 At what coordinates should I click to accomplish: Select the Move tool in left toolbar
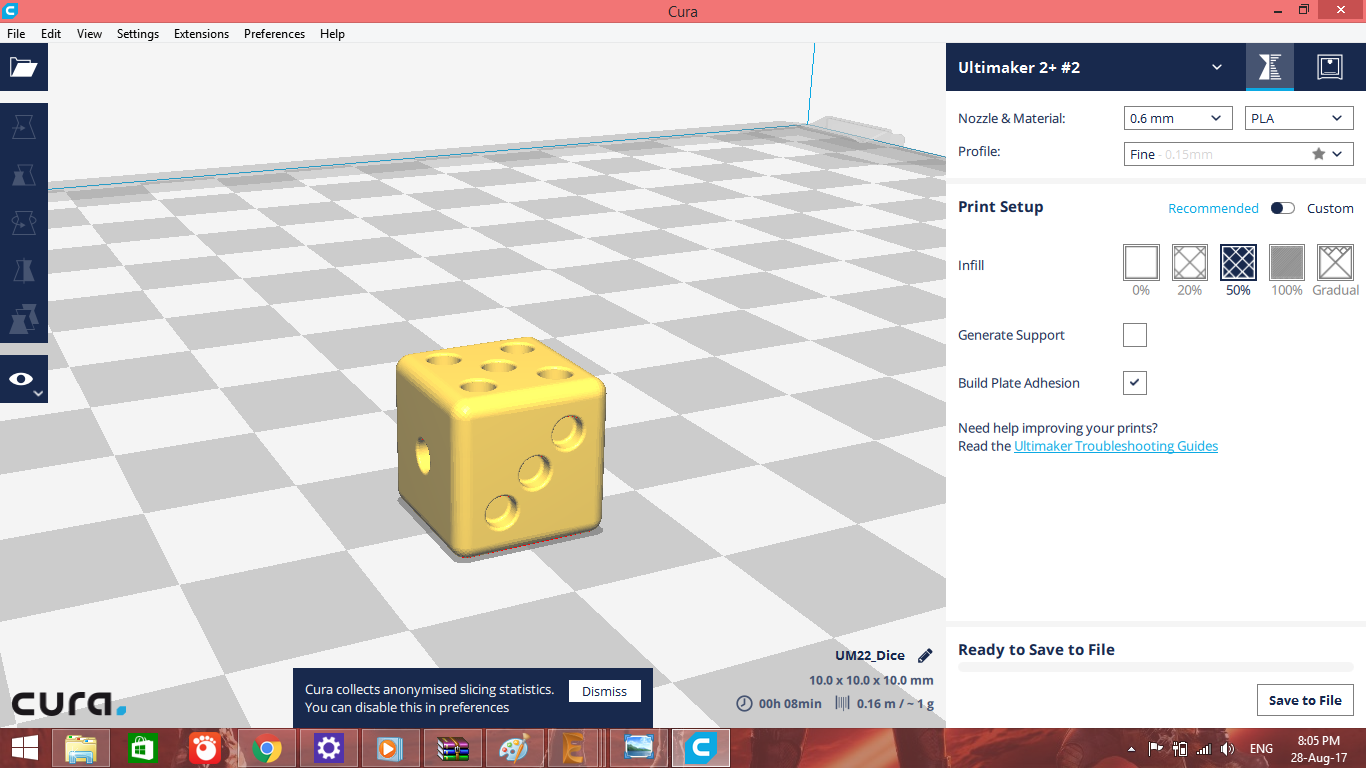[x=23, y=127]
